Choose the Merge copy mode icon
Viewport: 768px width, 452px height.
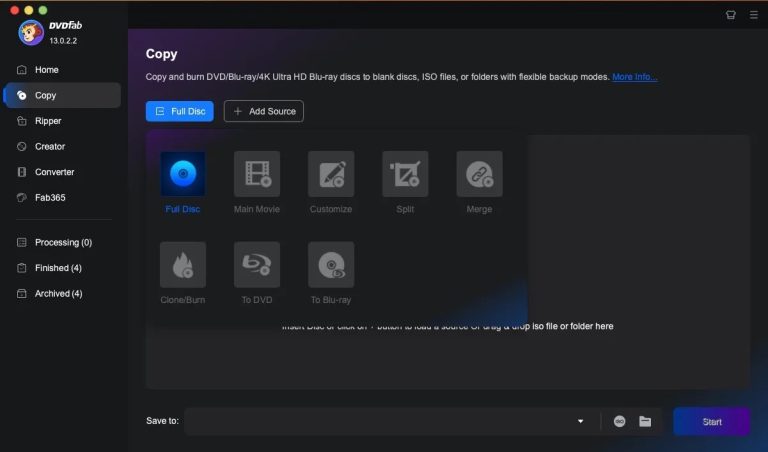click(x=480, y=174)
